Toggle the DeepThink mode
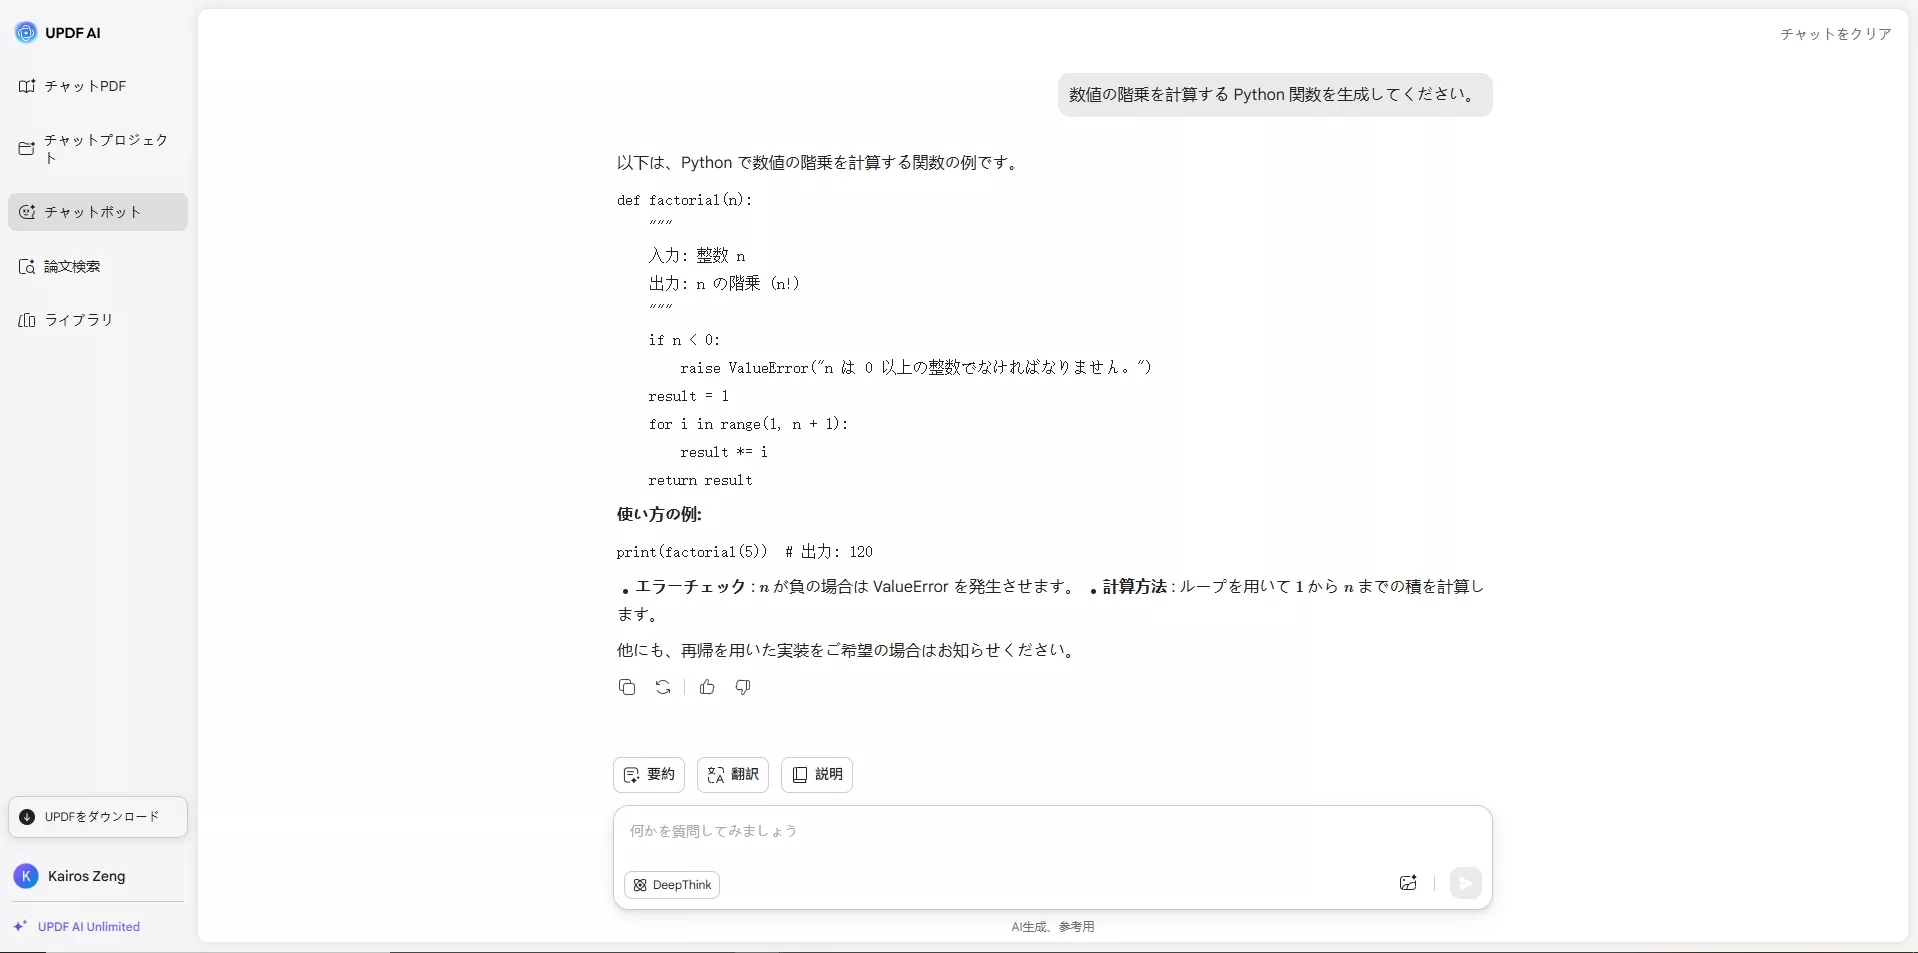 (672, 885)
